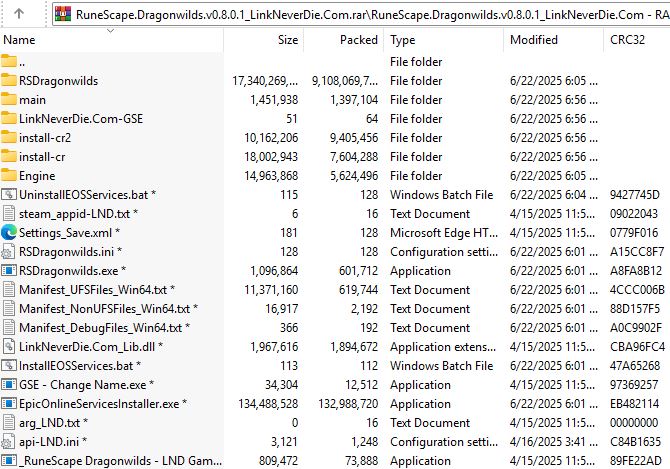Click the Manifest_DebugFiles_Win64.txt file icon
The image size is (670, 469).
point(9,328)
